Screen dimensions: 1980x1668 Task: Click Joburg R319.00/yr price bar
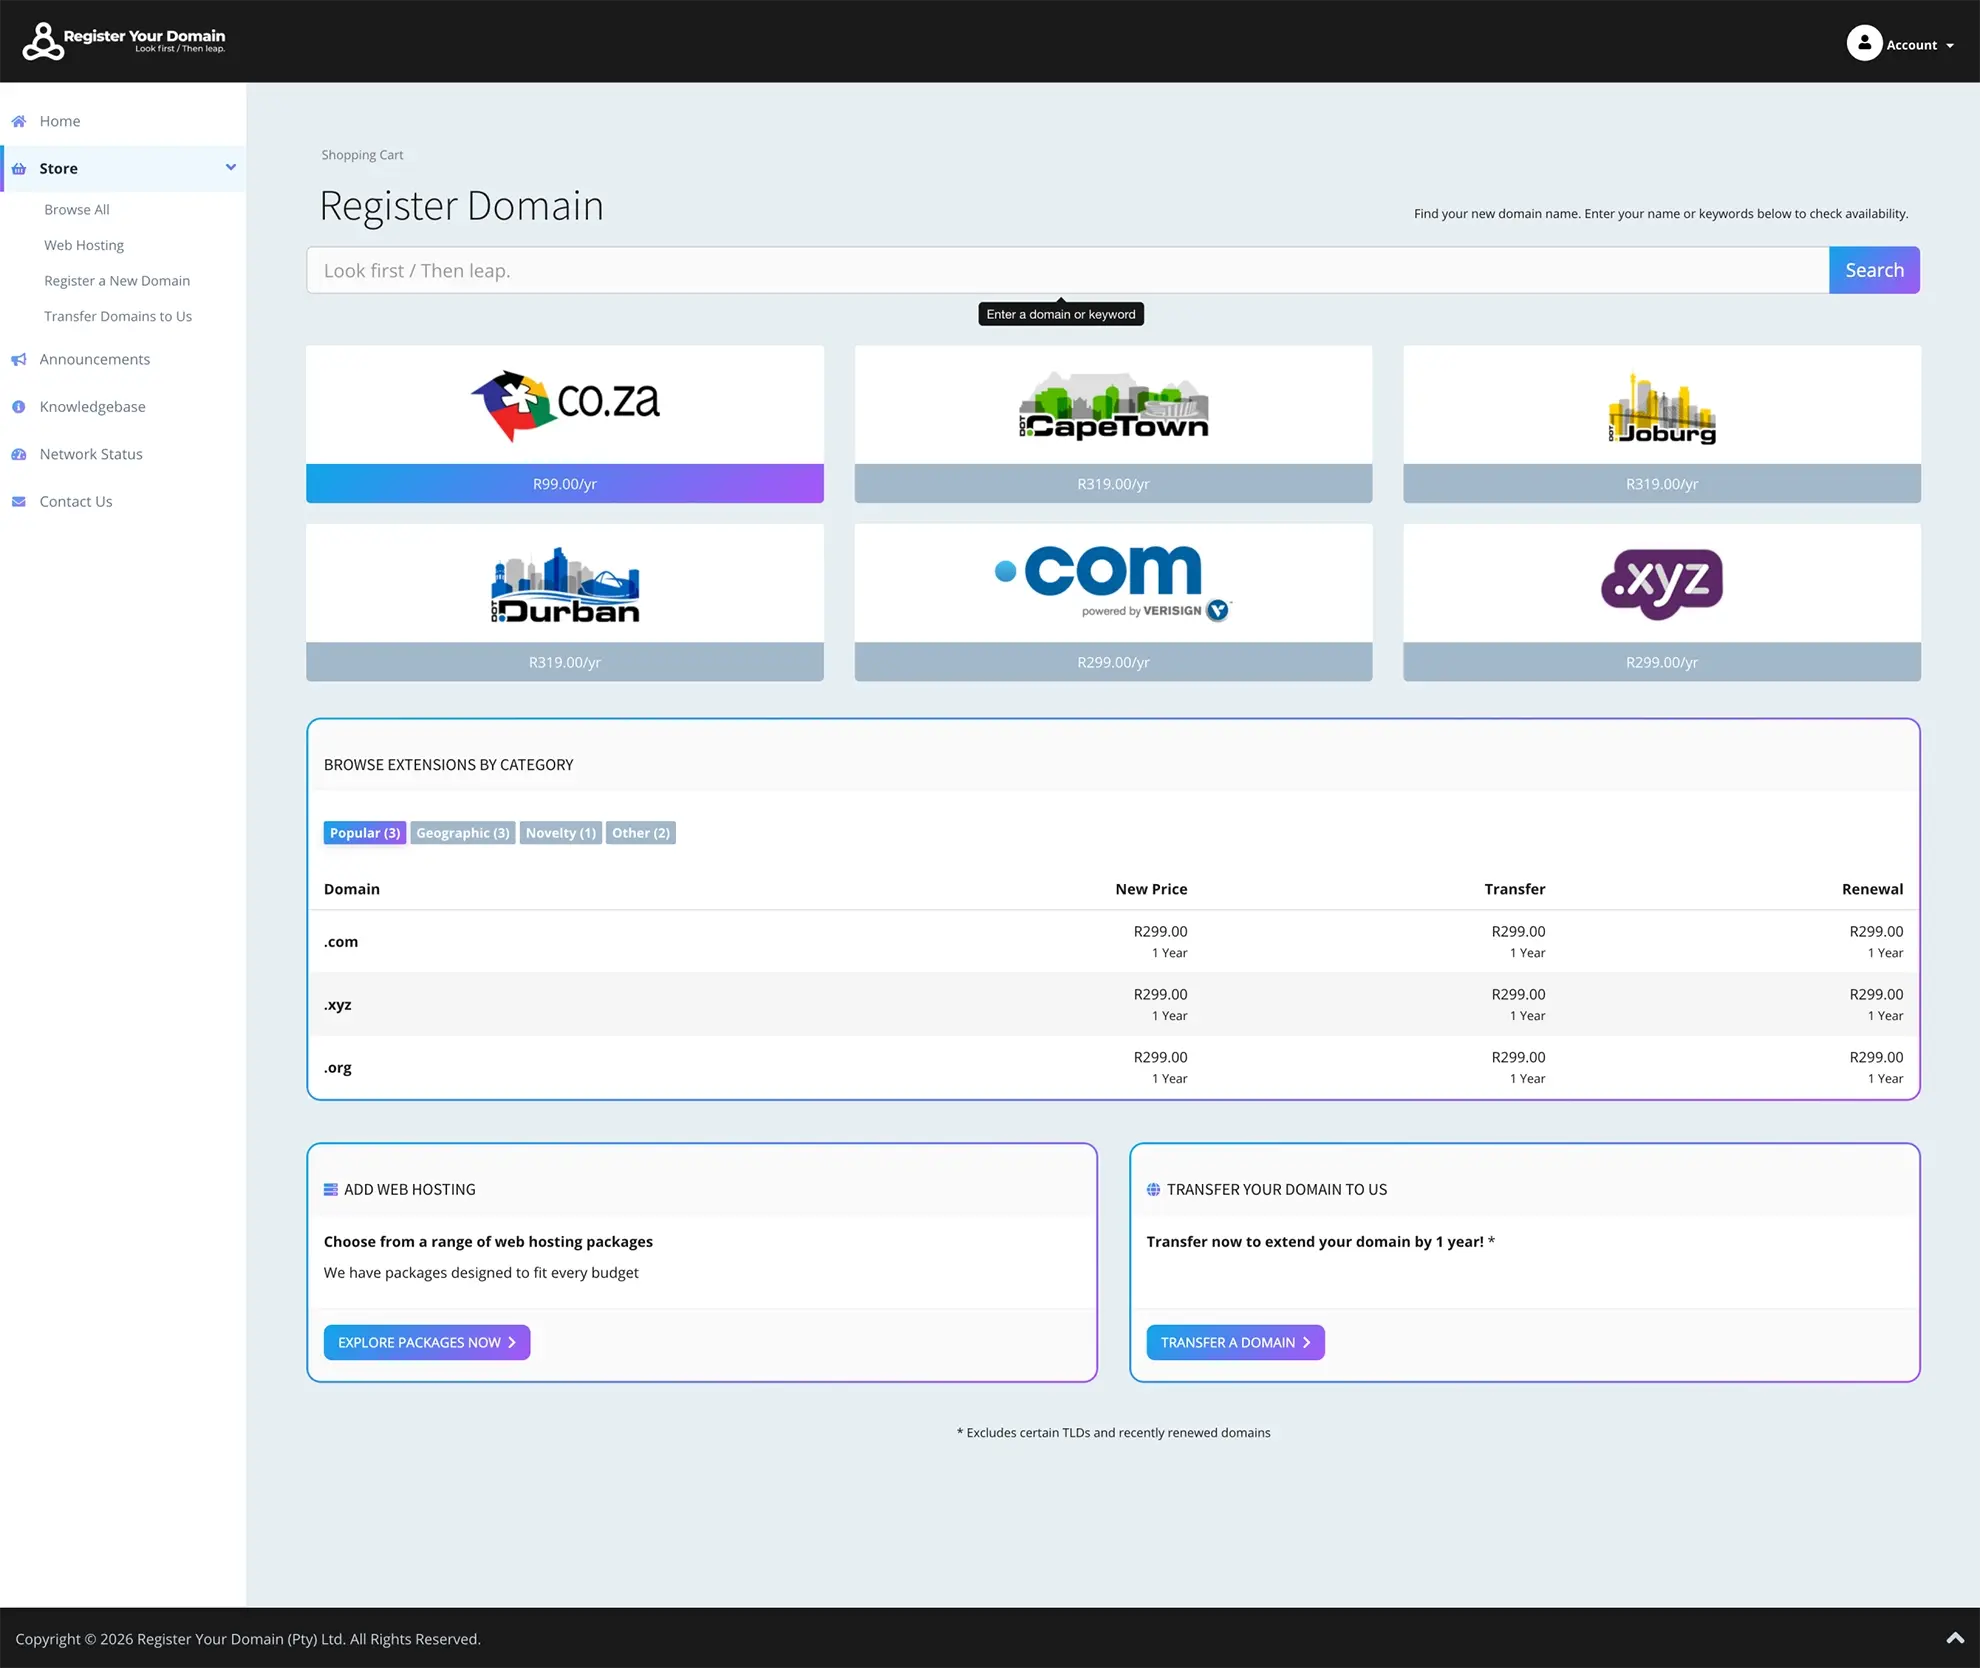[x=1662, y=484]
